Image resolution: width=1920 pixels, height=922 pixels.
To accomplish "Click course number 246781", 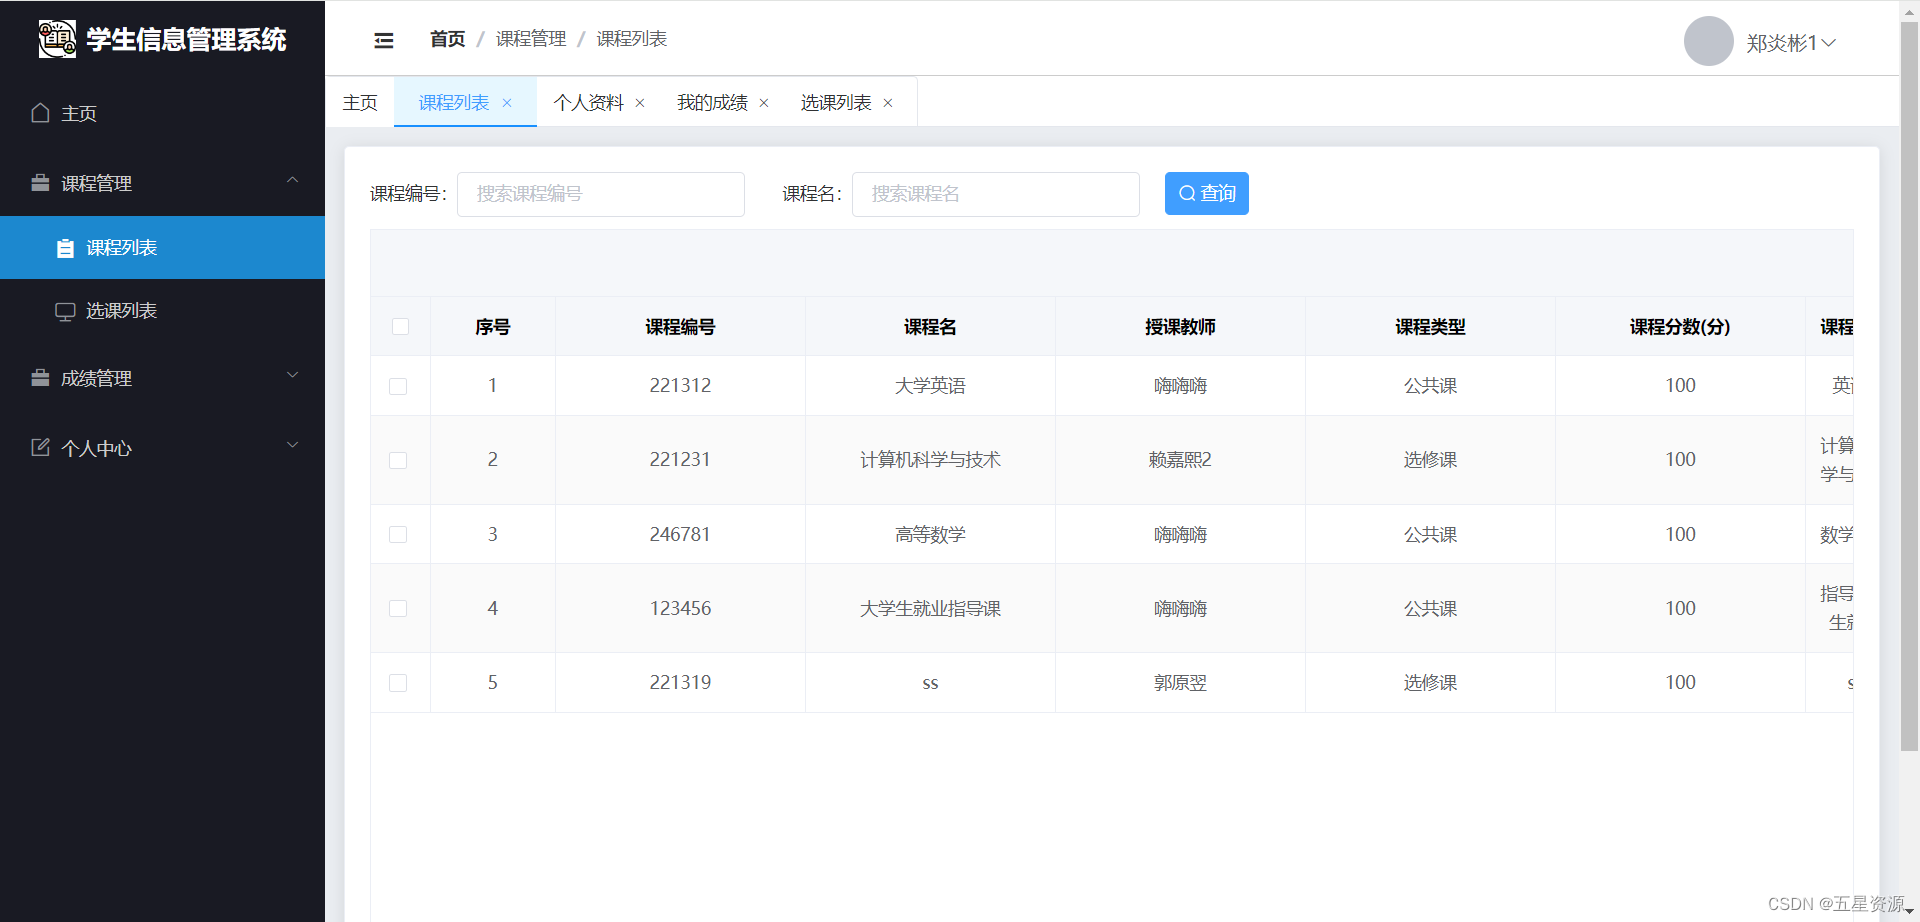I will [x=680, y=535].
